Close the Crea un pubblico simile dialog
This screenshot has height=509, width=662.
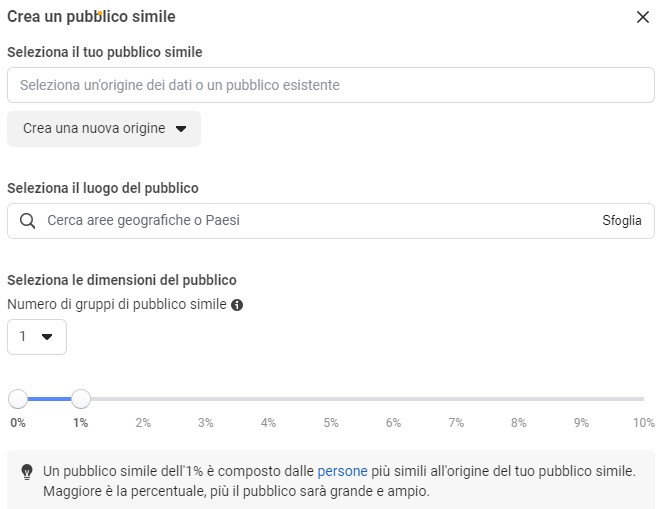click(x=642, y=17)
